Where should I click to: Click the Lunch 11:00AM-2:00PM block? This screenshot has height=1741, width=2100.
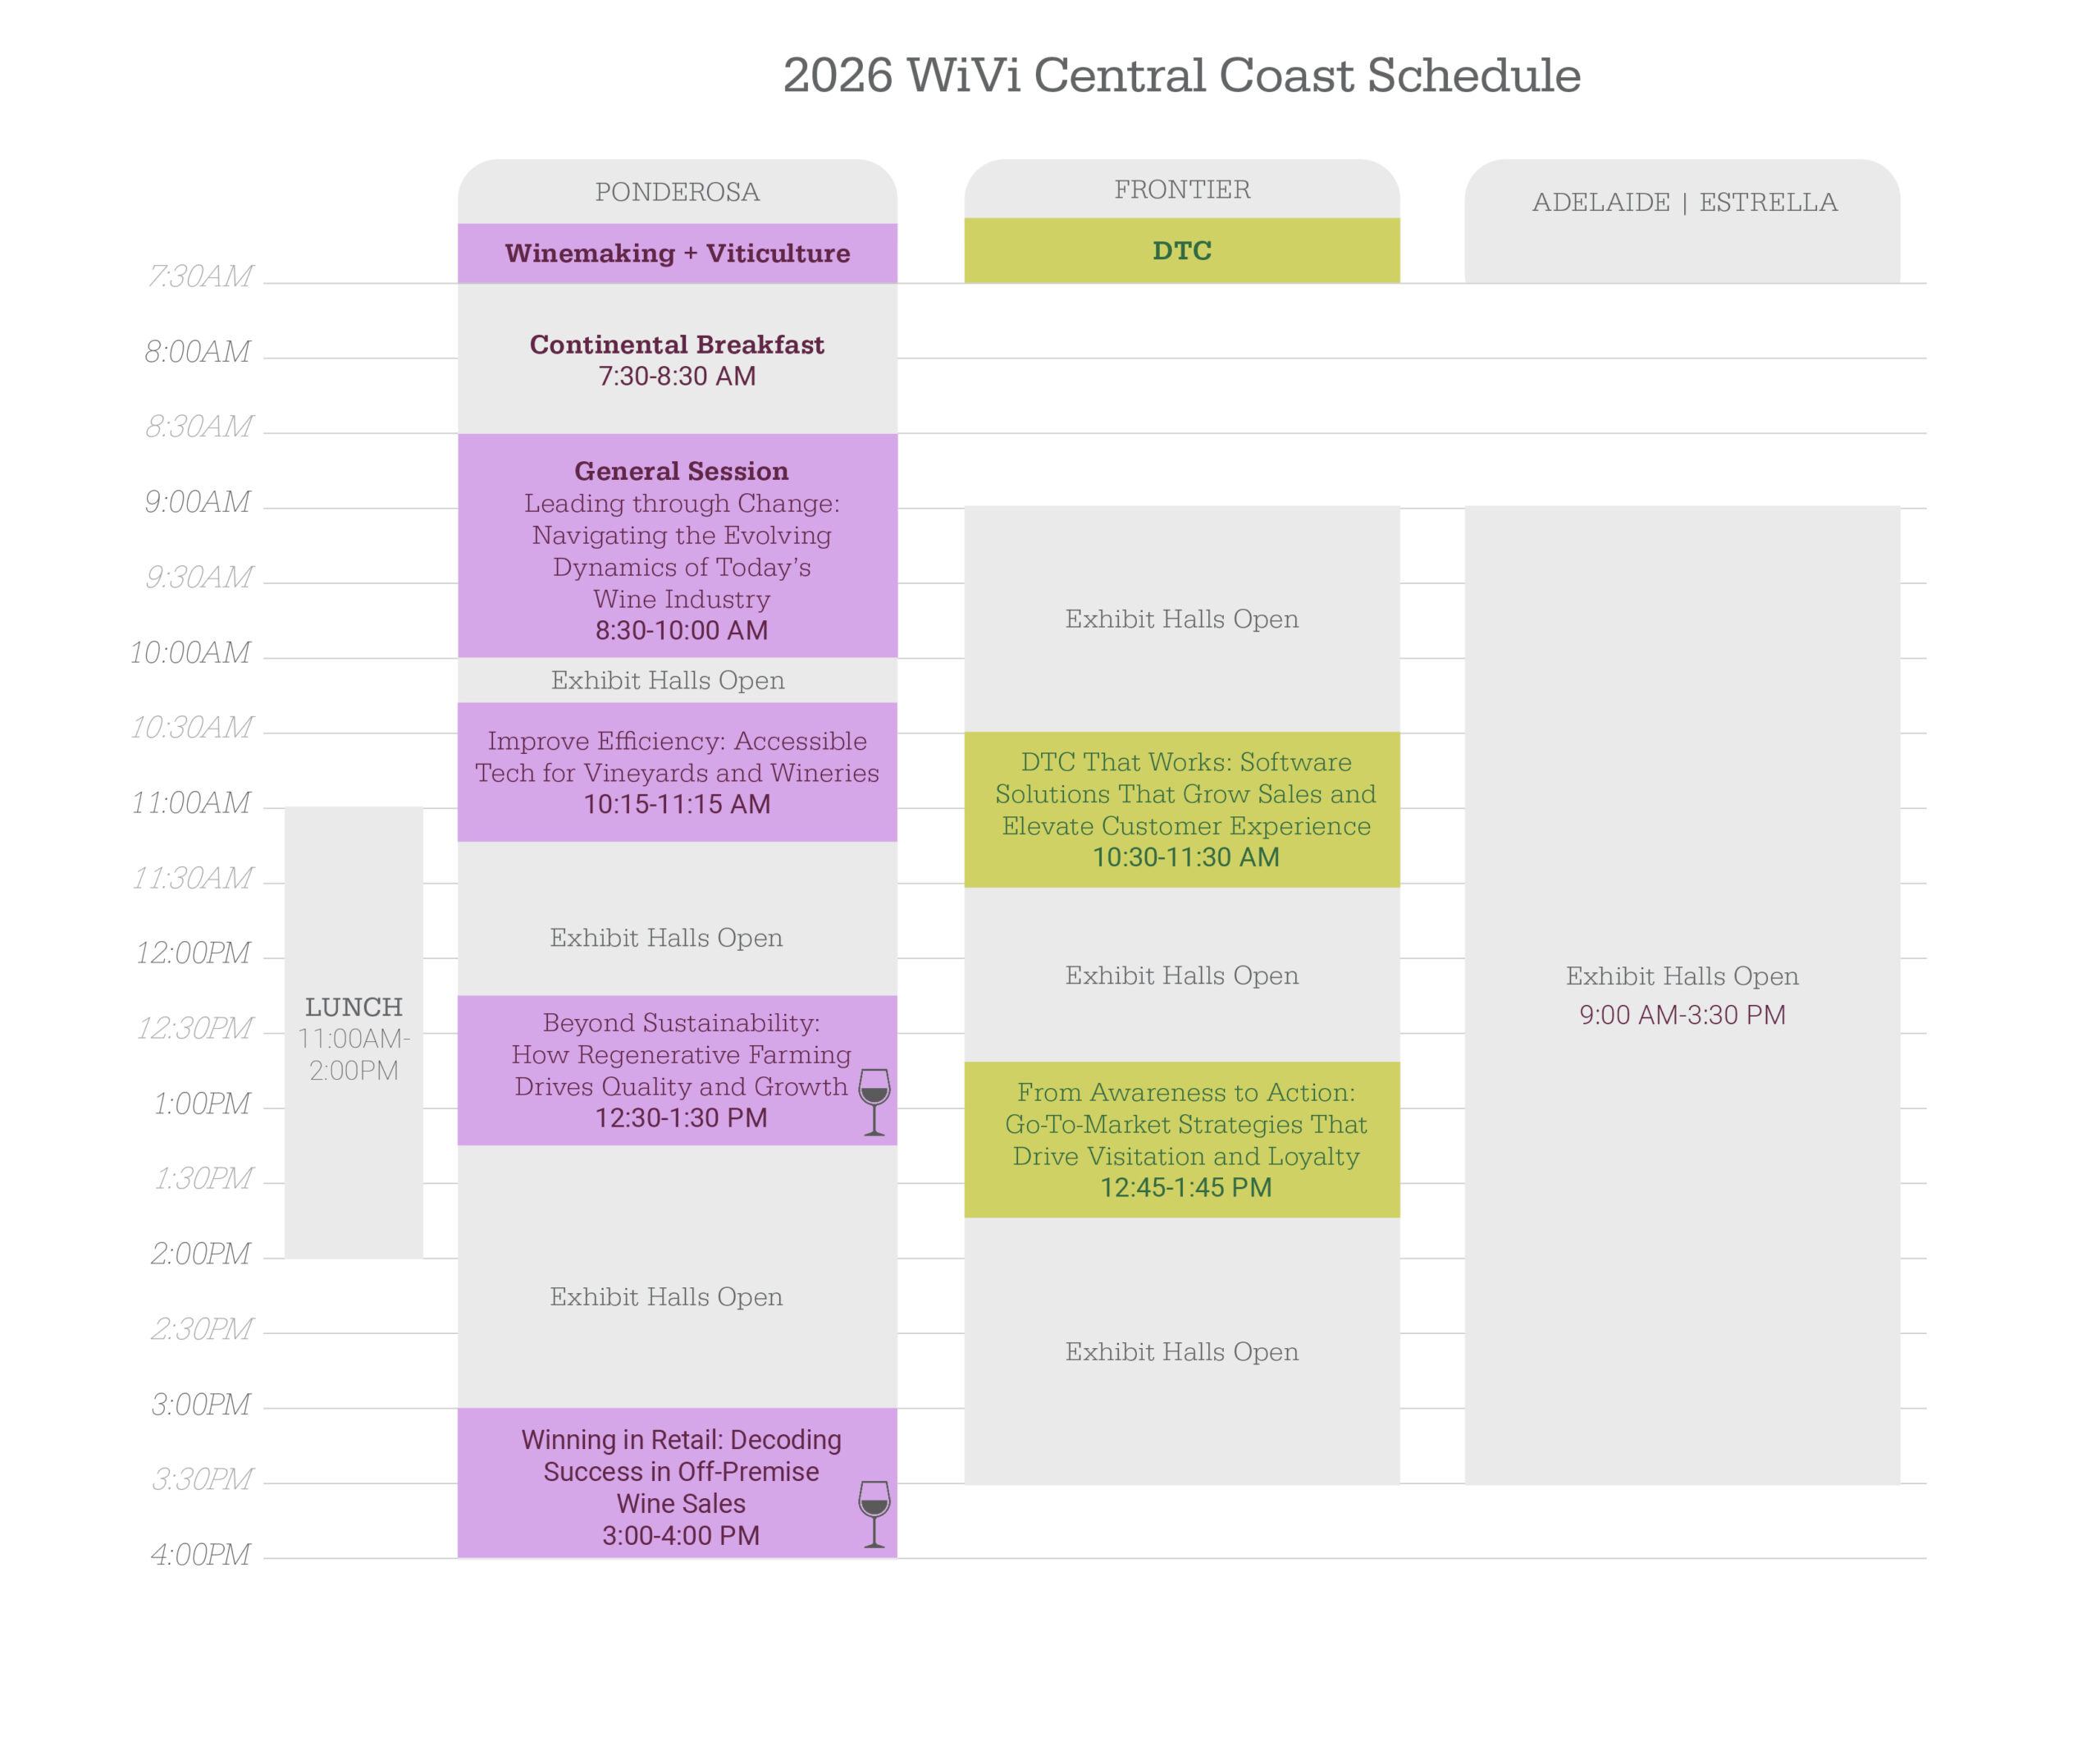[x=354, y=1037]
